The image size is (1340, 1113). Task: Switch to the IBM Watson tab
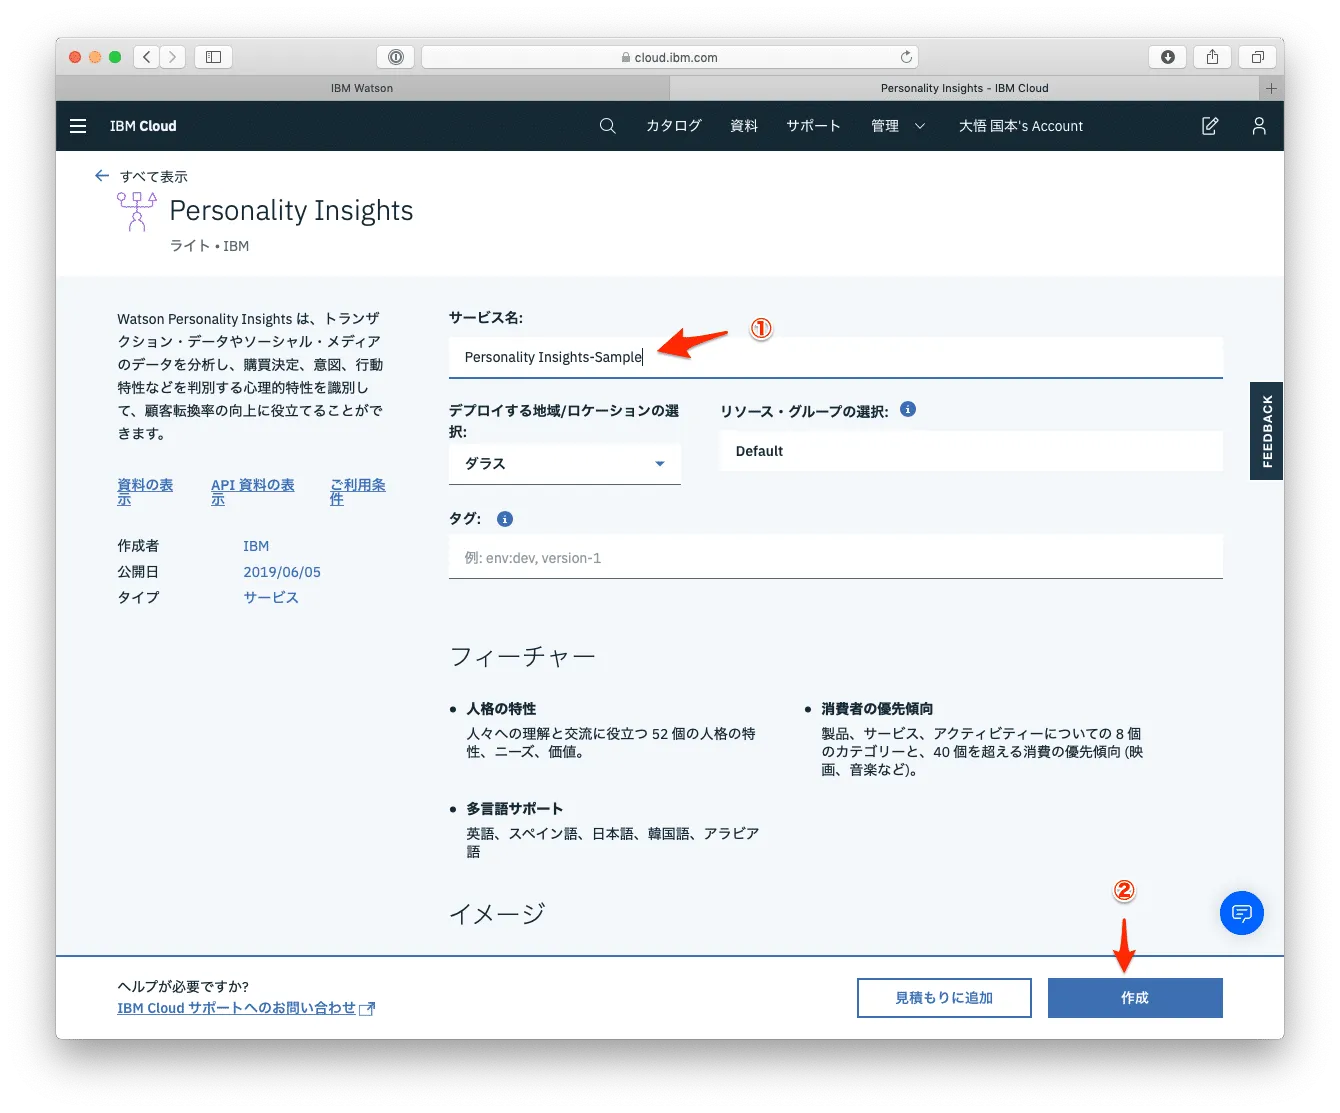[x=362, y=88]
